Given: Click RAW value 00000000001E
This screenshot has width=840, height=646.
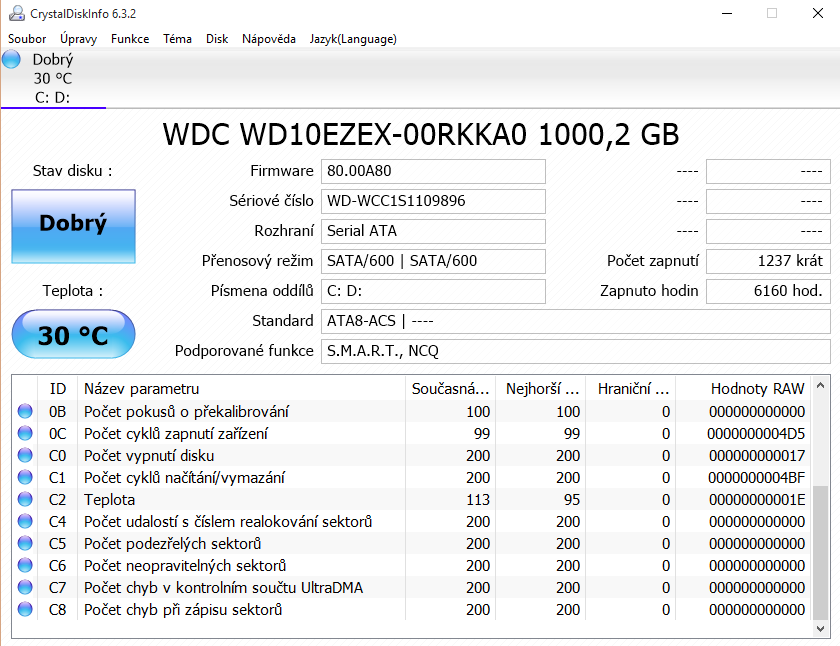Looking at the screenshot, I should pyautogui.click(x=757, y=499).
